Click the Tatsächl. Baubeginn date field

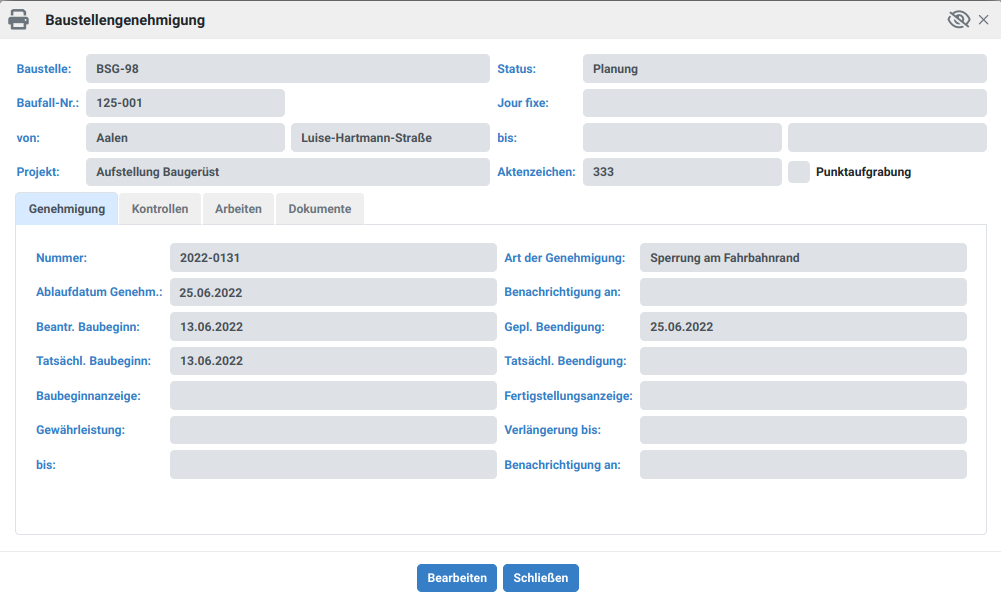click(333, 360)
